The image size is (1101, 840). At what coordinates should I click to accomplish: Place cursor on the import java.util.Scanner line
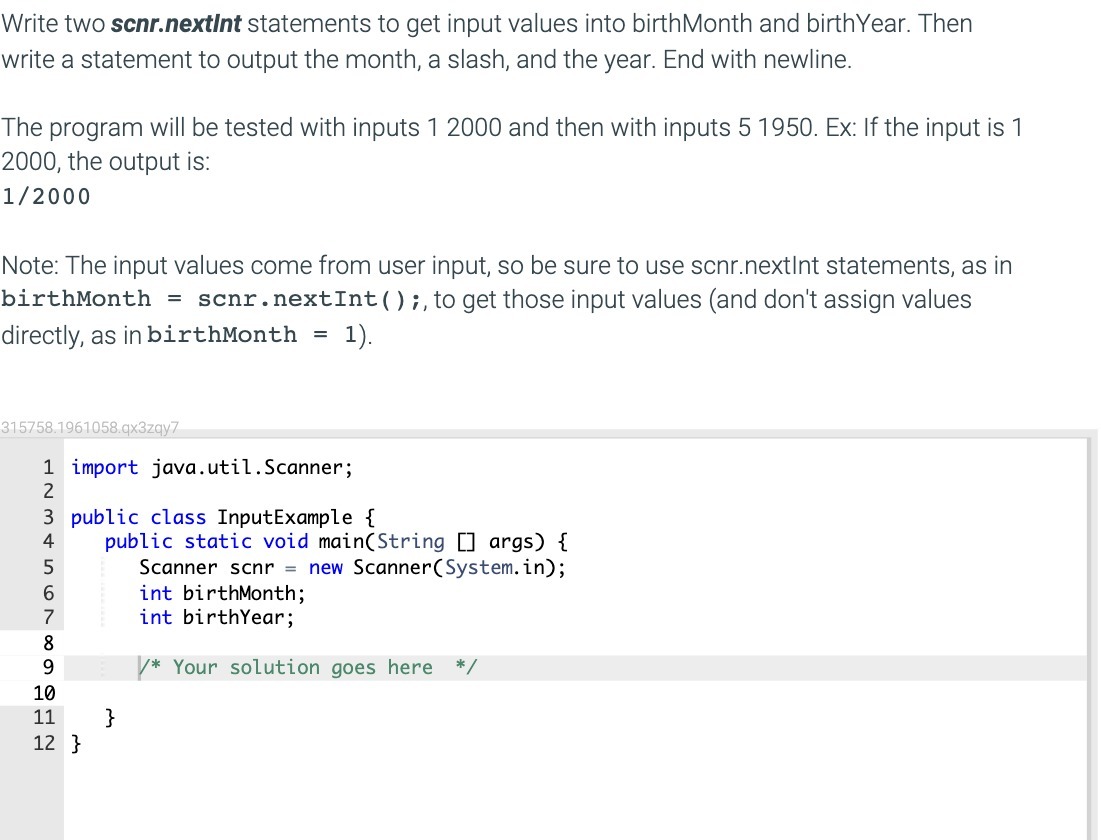pos(210,467)
